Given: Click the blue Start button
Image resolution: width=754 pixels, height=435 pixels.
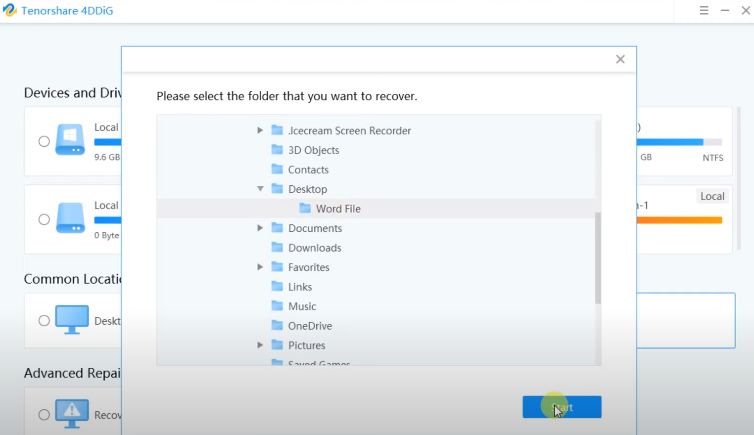Looking at the screenshot, I should pos(562,407).
